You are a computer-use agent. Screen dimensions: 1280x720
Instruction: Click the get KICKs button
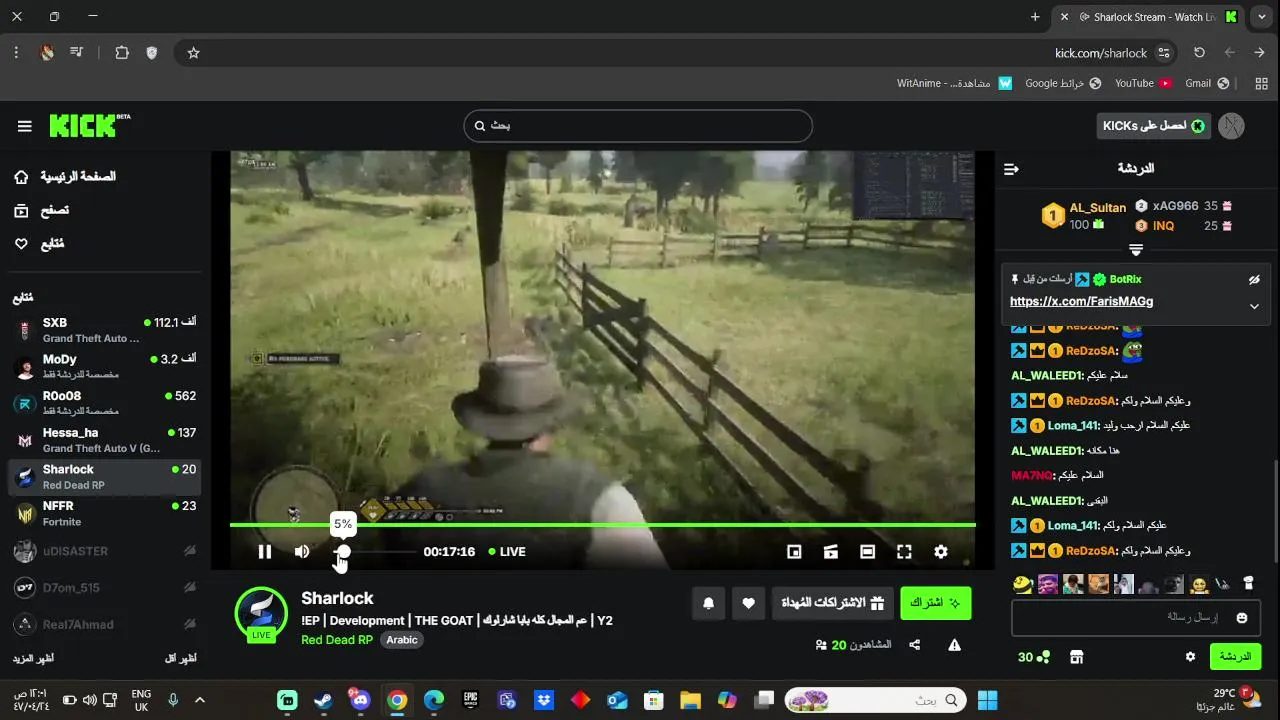1154,125
